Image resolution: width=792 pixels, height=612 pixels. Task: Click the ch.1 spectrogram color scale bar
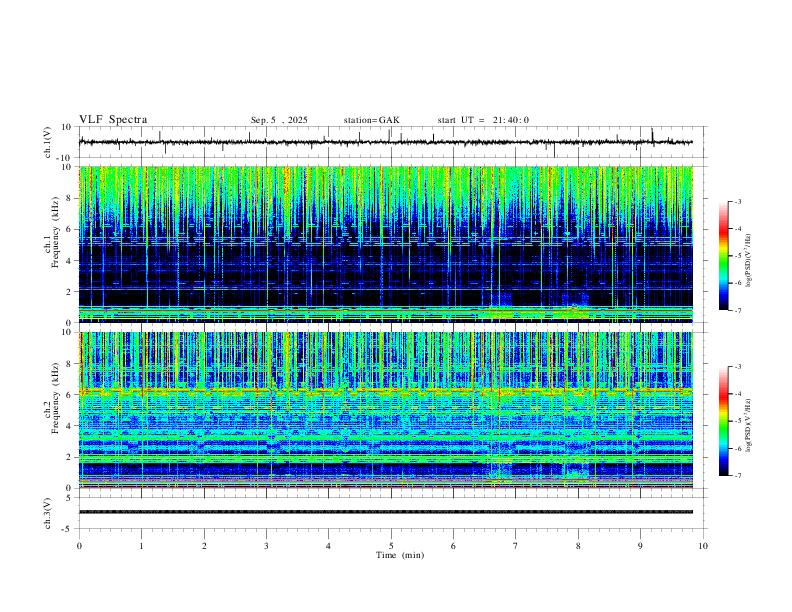[724, 256]
